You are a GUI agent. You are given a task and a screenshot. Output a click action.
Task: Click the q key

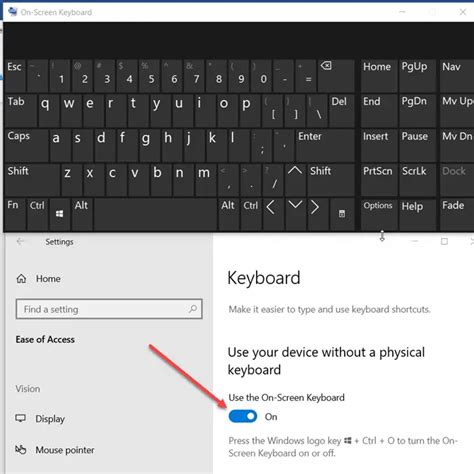tap(48, 110)
